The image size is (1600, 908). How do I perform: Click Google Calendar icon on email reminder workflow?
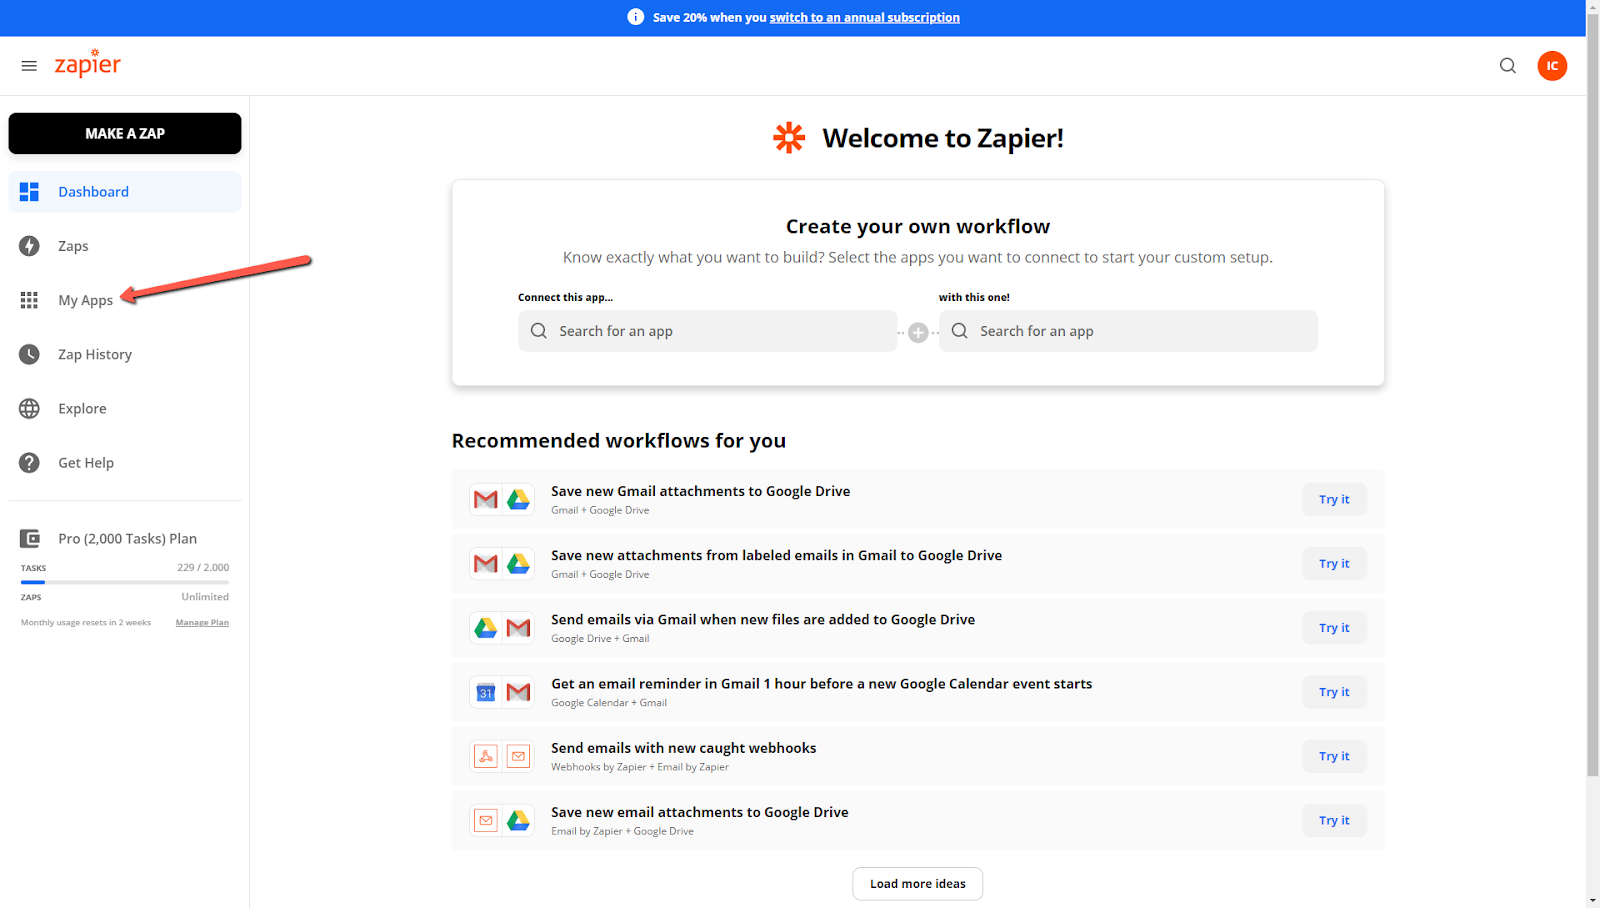pyautogui.click(x=486, y=692)
